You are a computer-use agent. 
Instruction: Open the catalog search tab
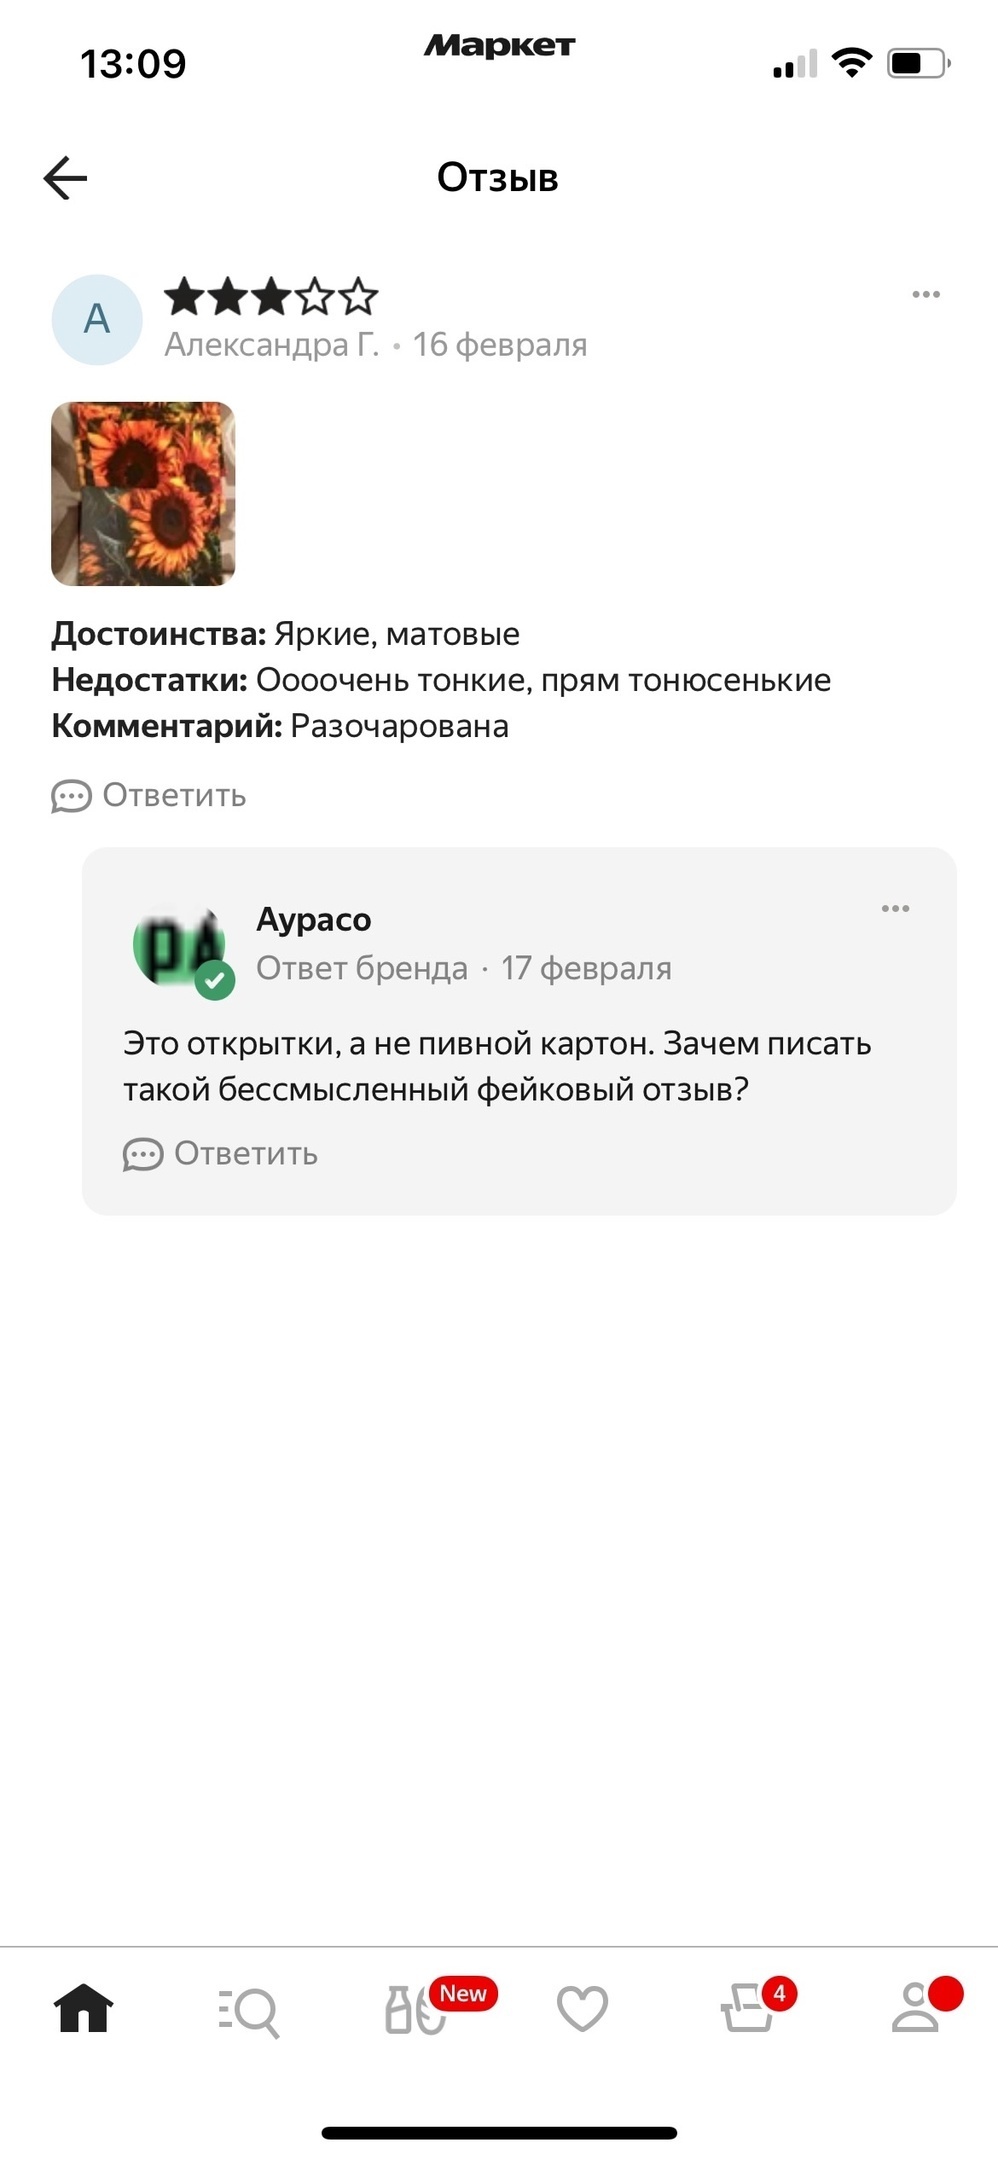249,2010
